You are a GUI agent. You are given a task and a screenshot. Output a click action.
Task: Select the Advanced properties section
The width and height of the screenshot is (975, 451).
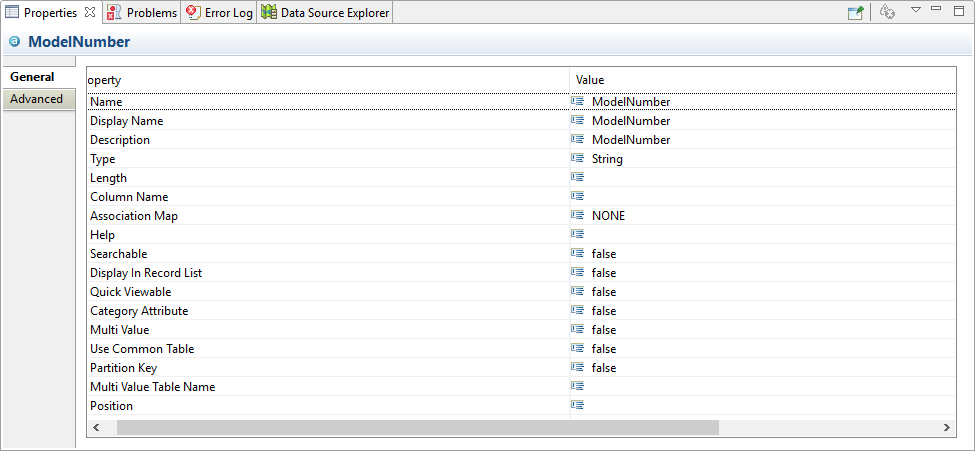tap(37, 99)
